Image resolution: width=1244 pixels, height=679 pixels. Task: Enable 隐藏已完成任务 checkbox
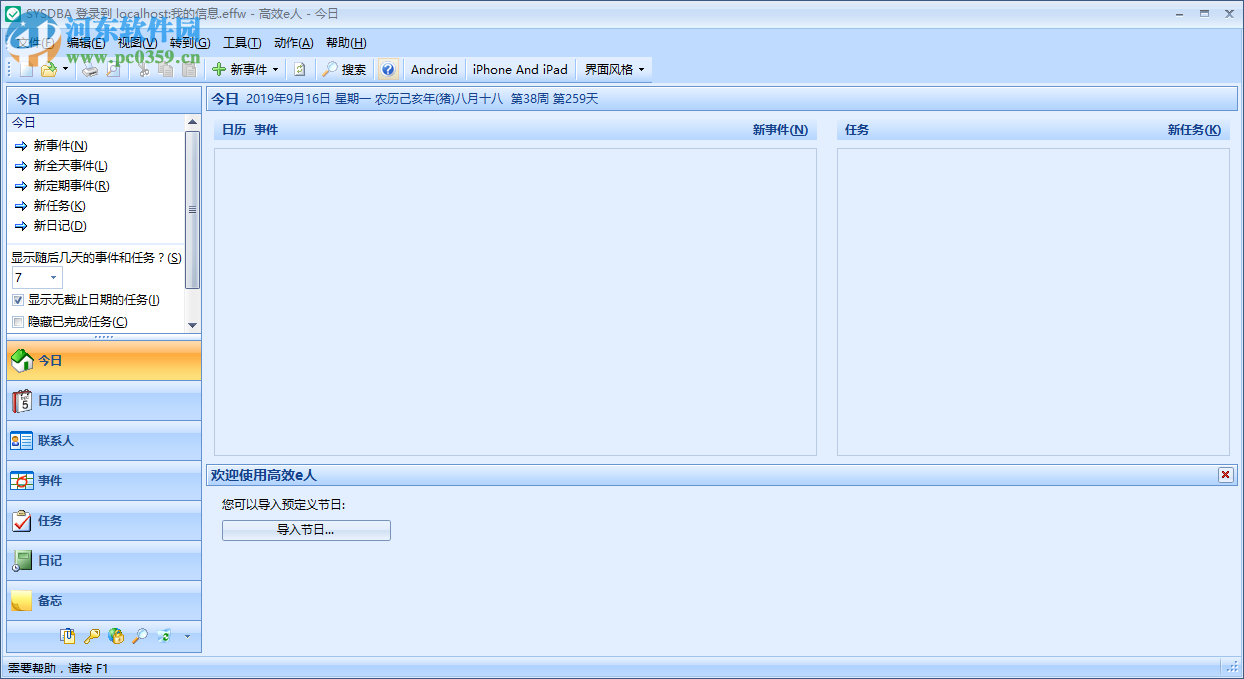pos(17,320)
